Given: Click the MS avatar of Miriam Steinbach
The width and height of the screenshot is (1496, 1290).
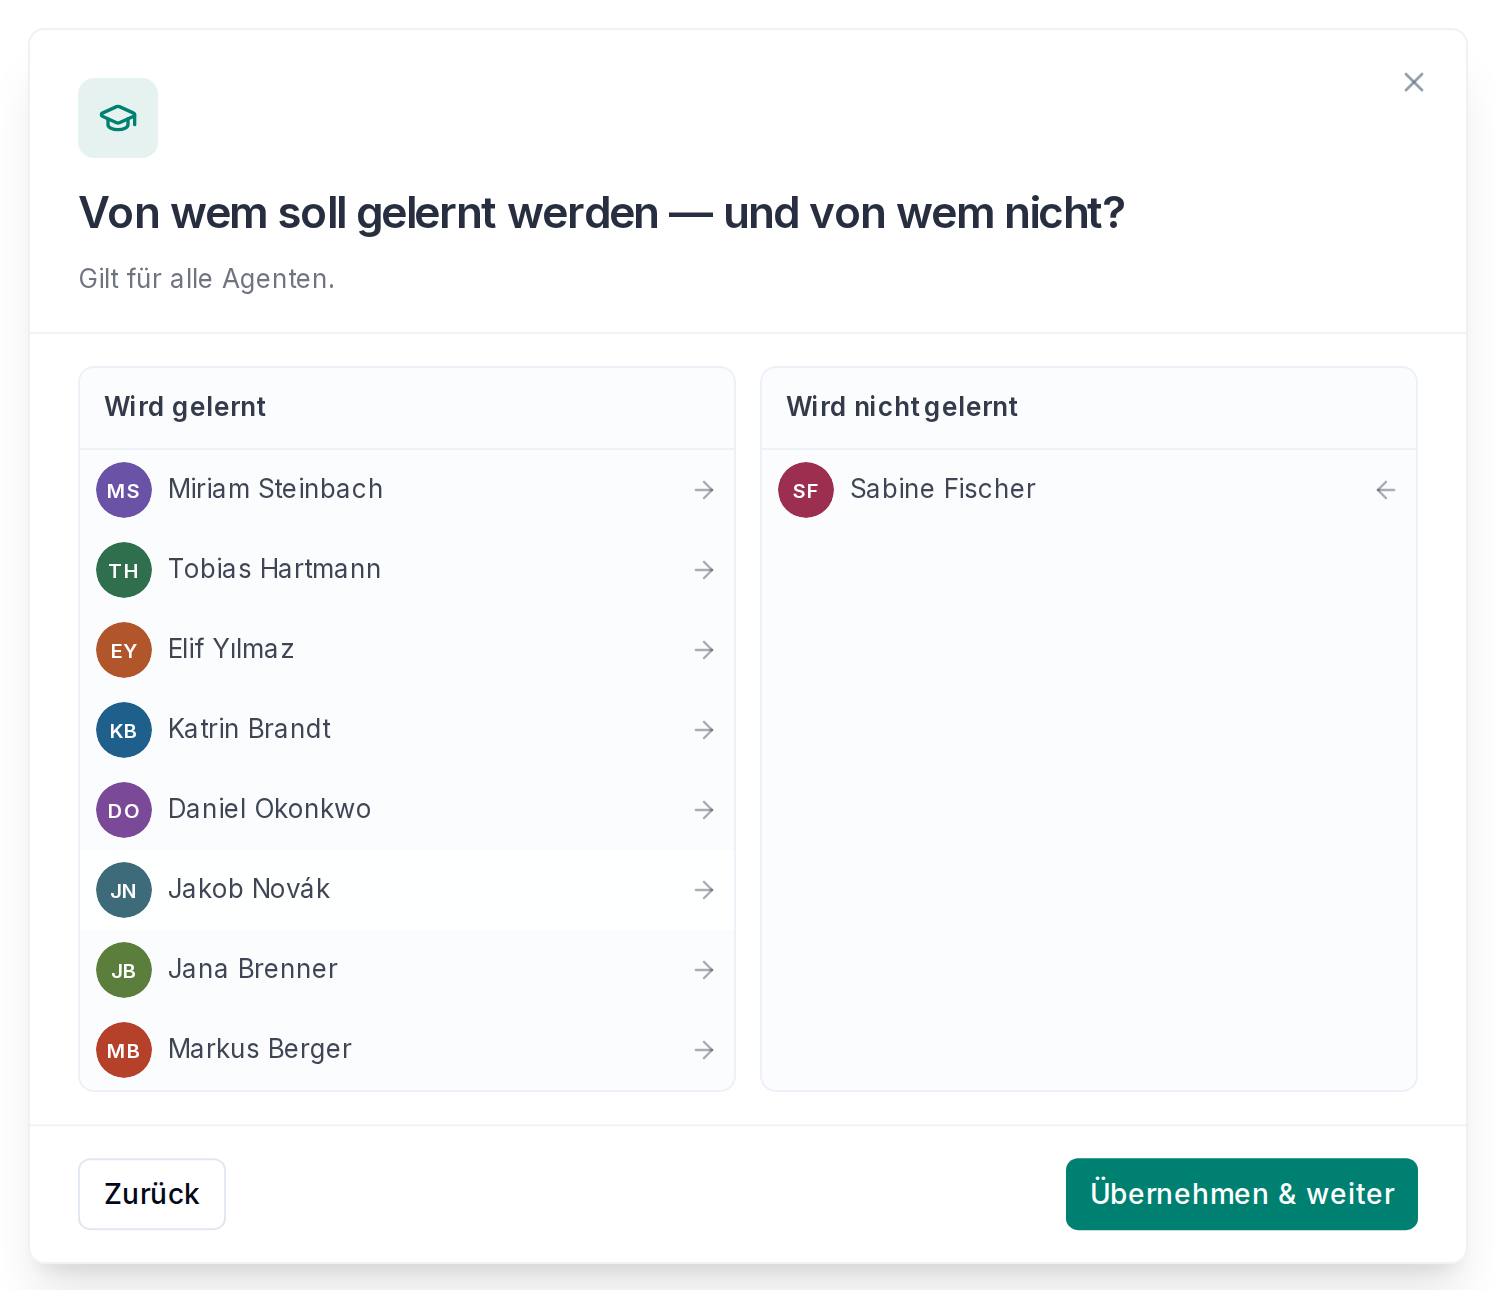Looking at the screenshot, I should coord(124,490).
